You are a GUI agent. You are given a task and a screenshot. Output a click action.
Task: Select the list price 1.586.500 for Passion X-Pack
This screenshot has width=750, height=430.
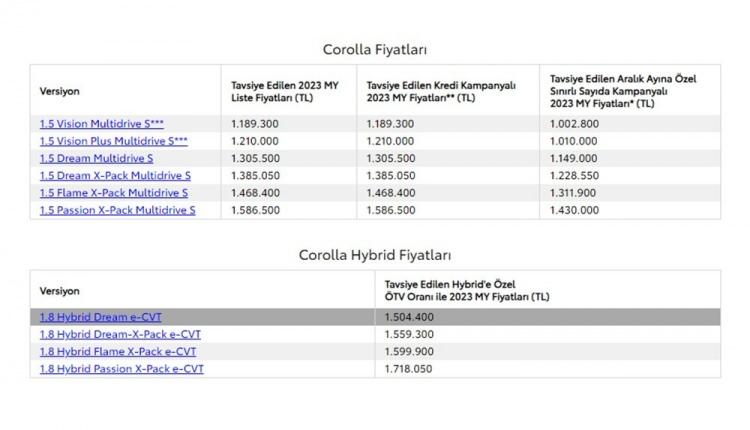[x=255, y=210]
